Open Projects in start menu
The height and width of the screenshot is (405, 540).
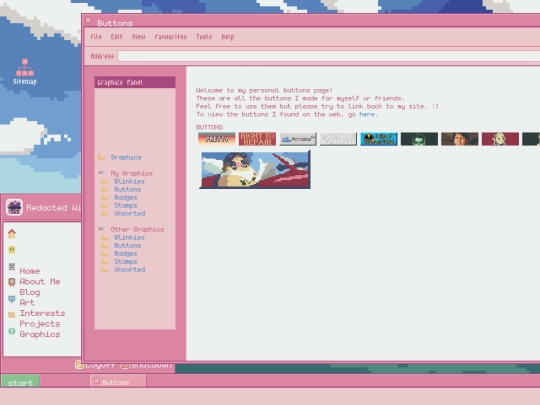tap(40, 324)
